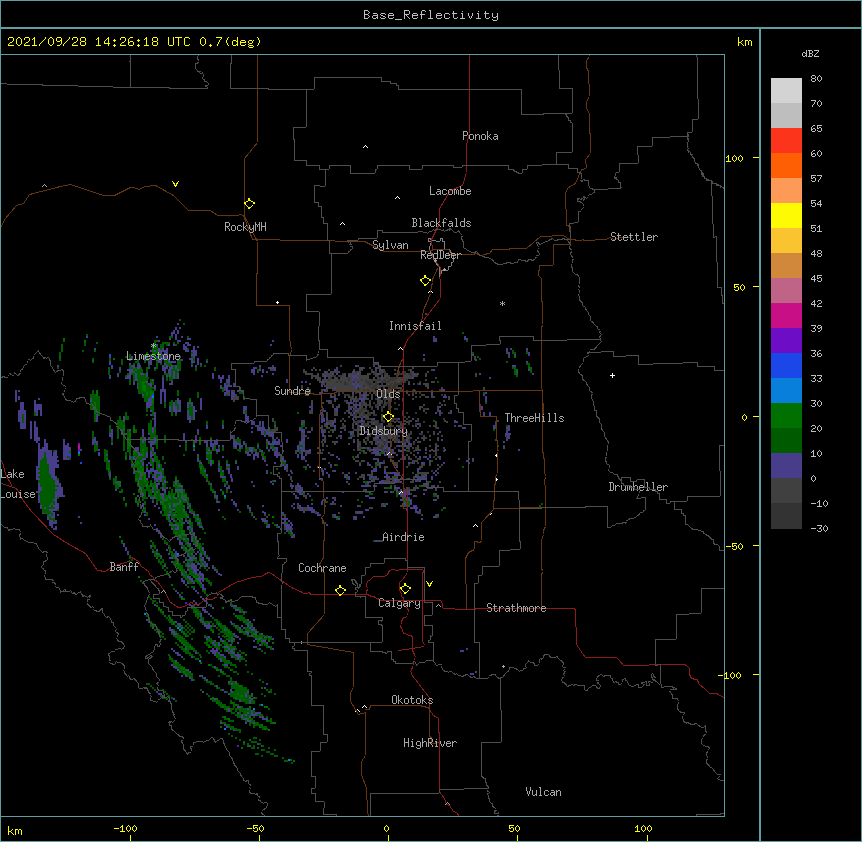Click the Calgary city label
The width and height of the screenshot is (862, 842).
click(399, 603)
